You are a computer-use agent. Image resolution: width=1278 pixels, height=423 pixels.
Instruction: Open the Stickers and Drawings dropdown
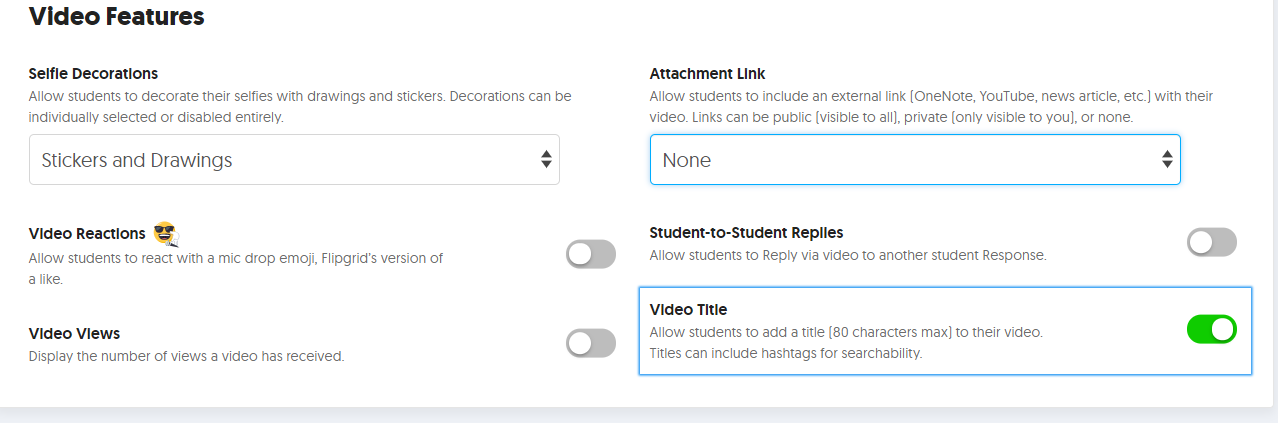294,160
